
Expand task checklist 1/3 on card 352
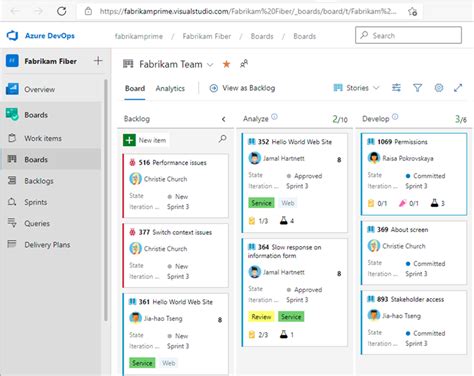(x=258, y=221)
